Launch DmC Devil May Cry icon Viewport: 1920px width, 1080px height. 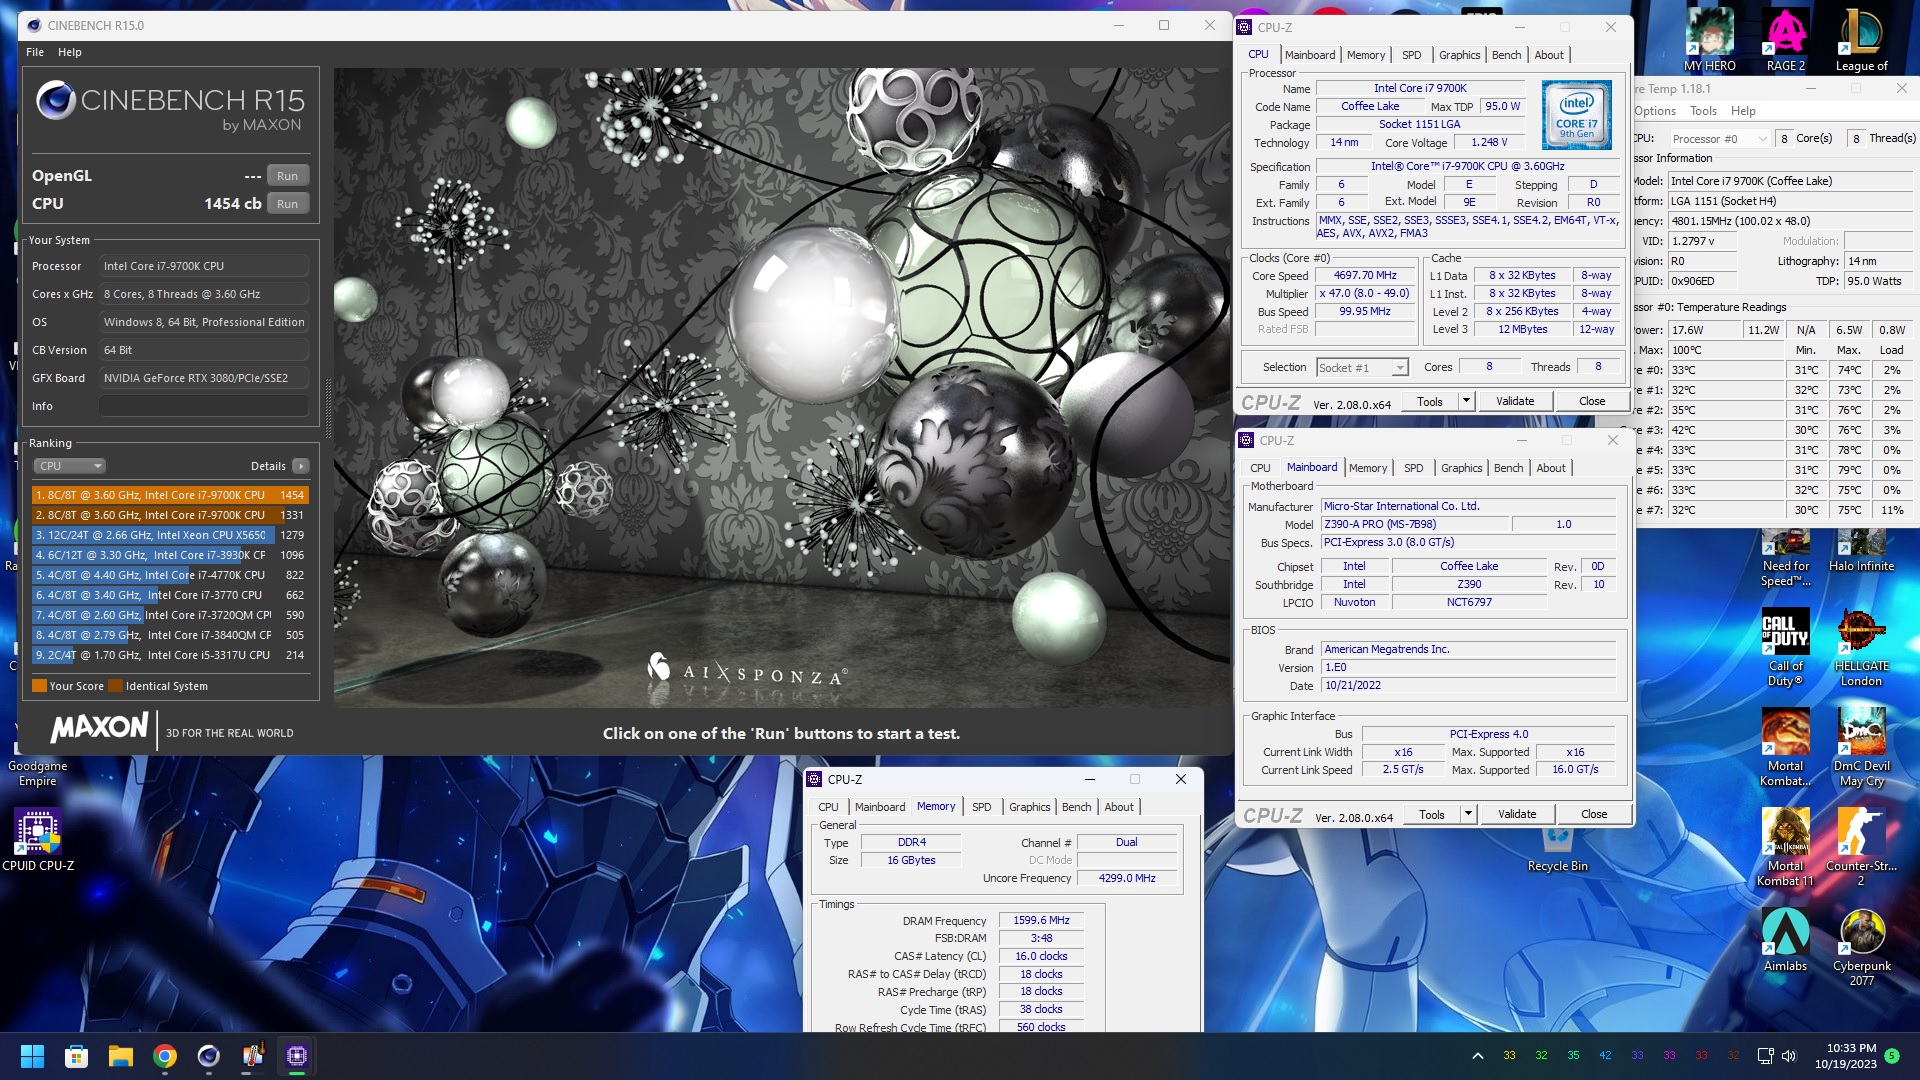tap(1861, 748)
